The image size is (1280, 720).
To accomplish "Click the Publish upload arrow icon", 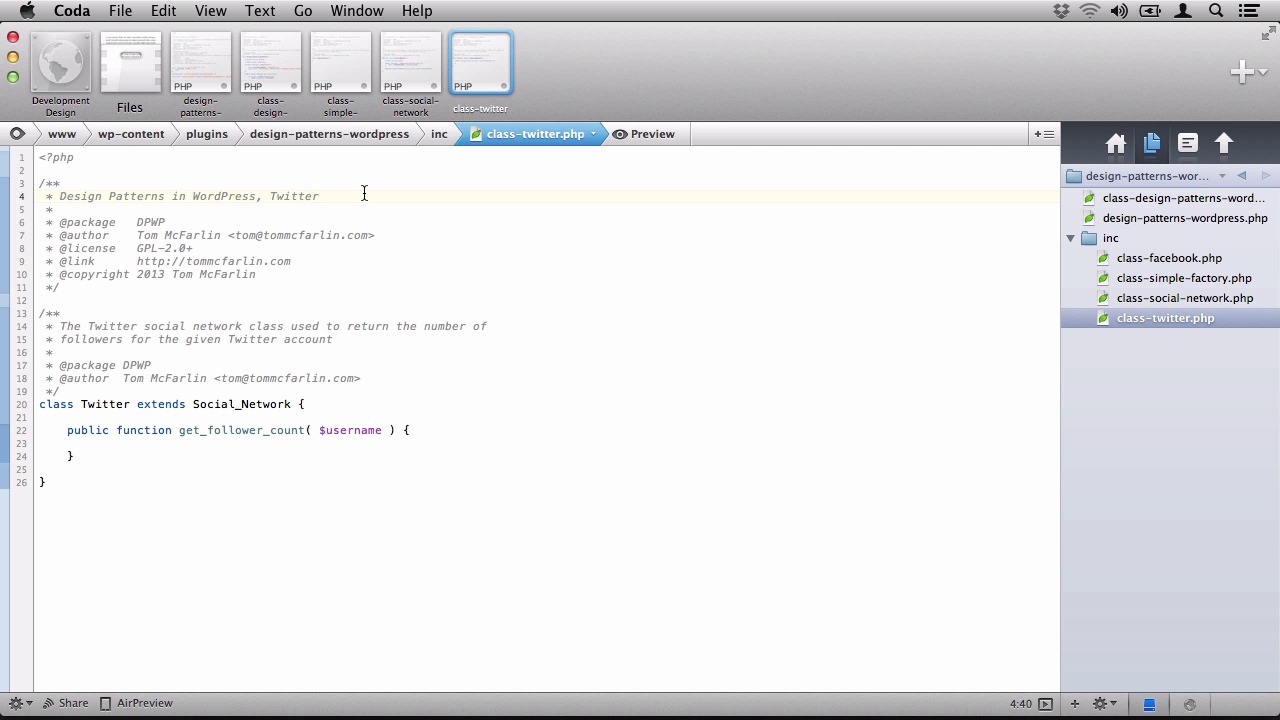I will 1224,144.
